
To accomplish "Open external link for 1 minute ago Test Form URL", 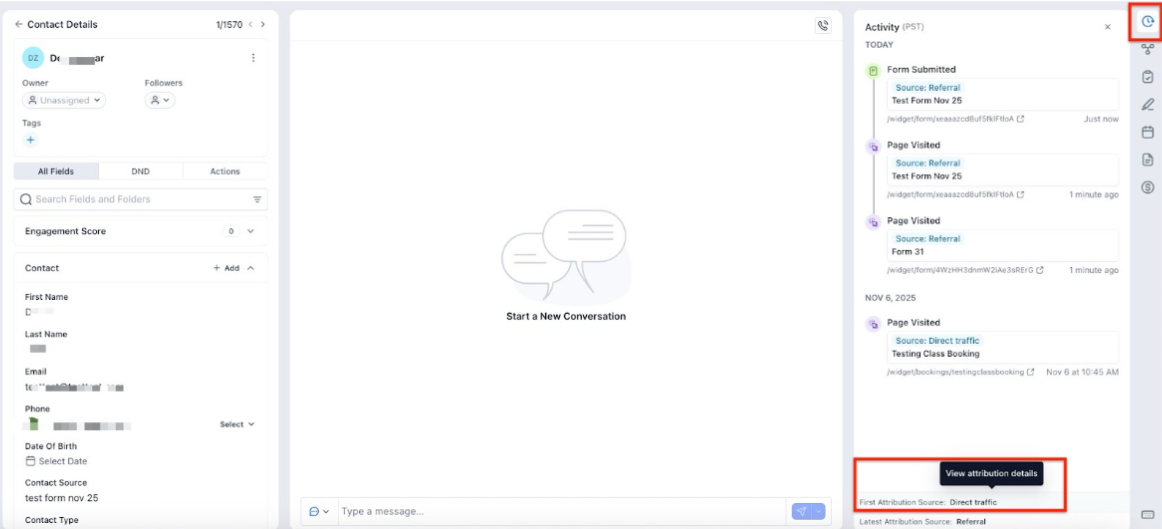I will [1020, 194].
